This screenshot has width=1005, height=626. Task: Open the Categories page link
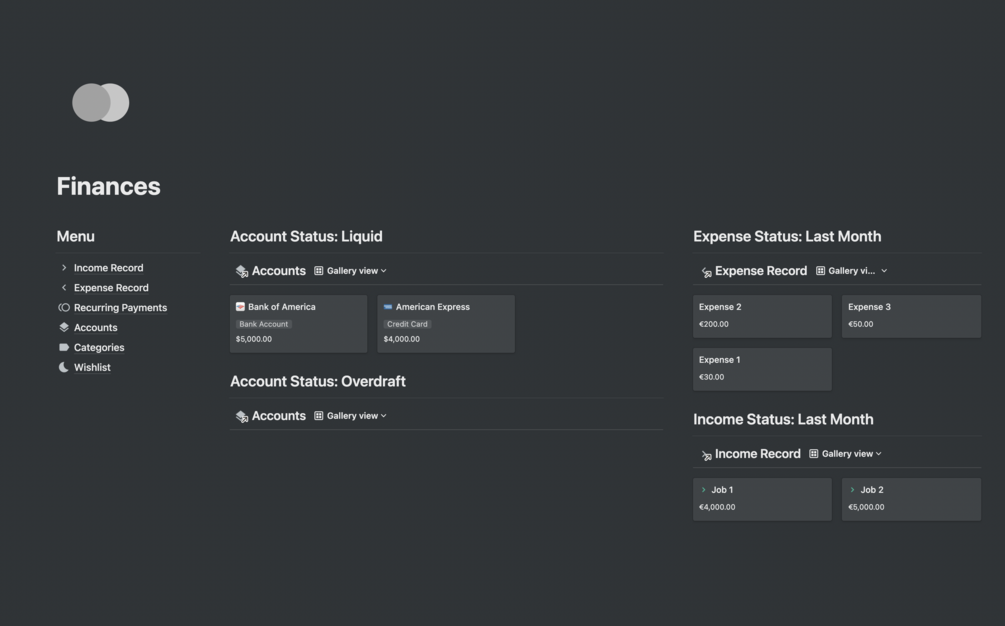click(99, 347)
